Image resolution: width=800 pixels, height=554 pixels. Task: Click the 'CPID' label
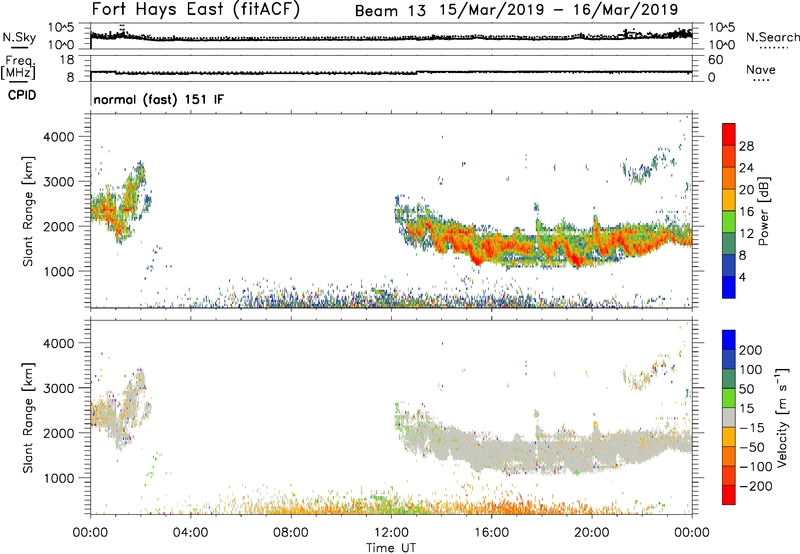(x=22, y=95)
